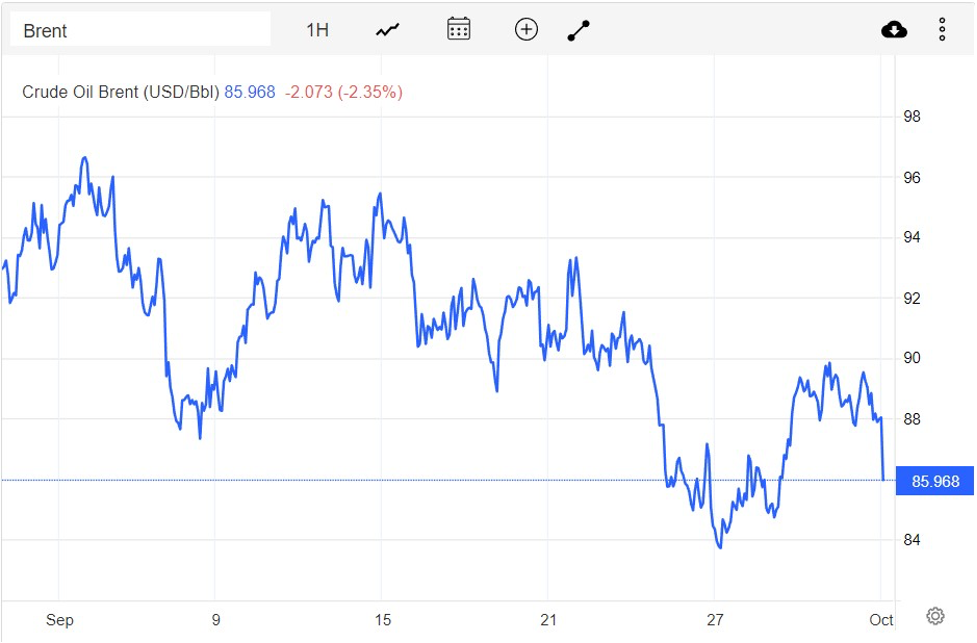The width and height of the screenshot is (977, 643).
Task: Open the 1H interval dropdown
Action: (x=317, y=30)
